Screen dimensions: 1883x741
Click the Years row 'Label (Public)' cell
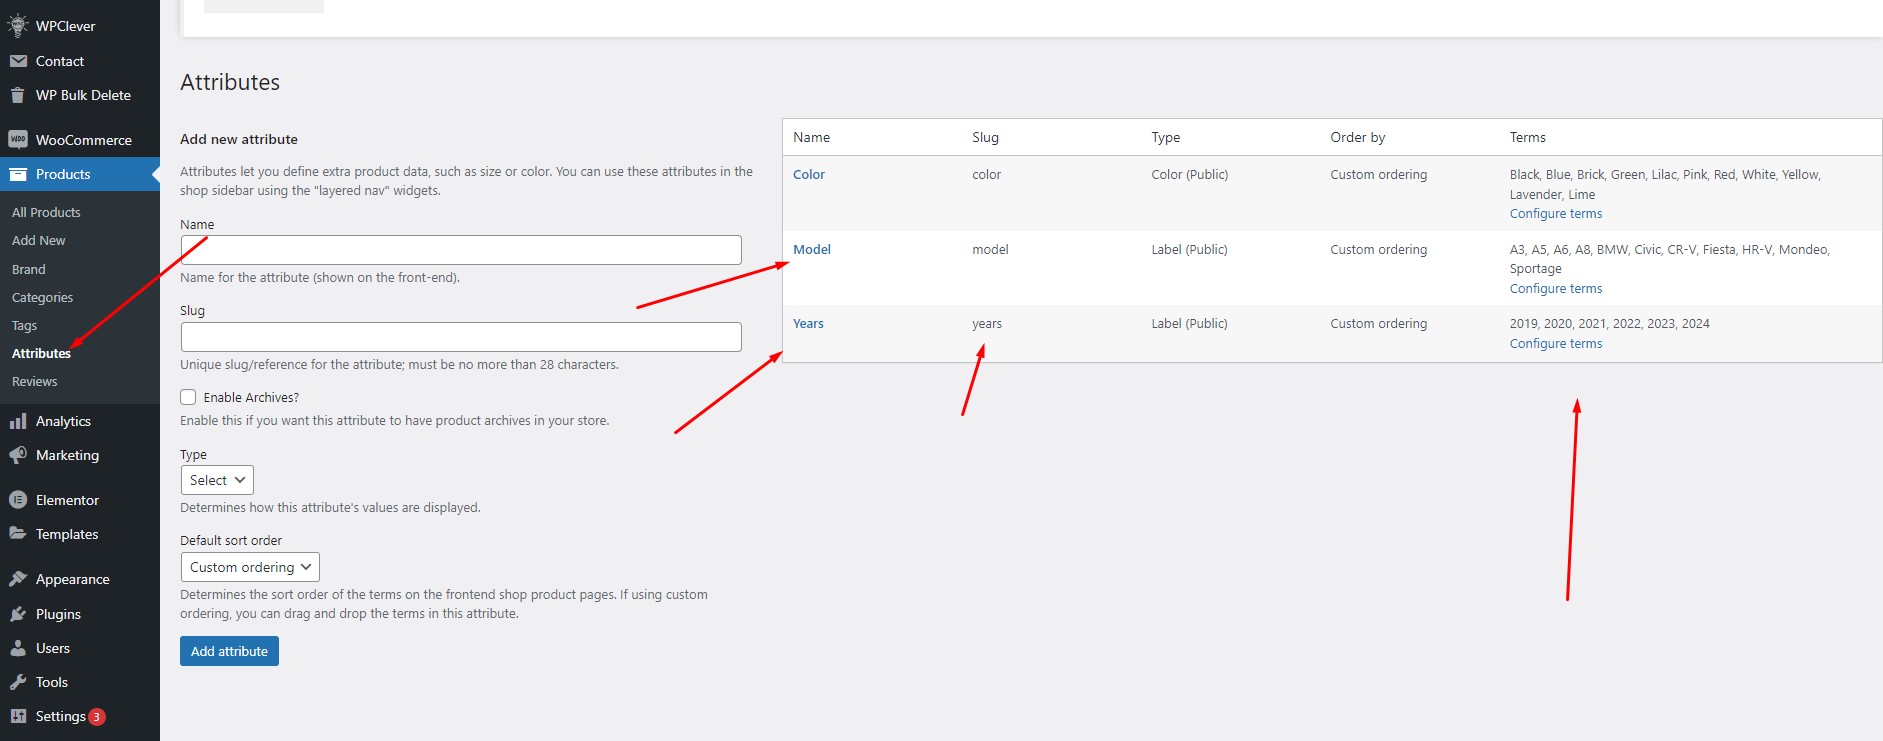1189,323
